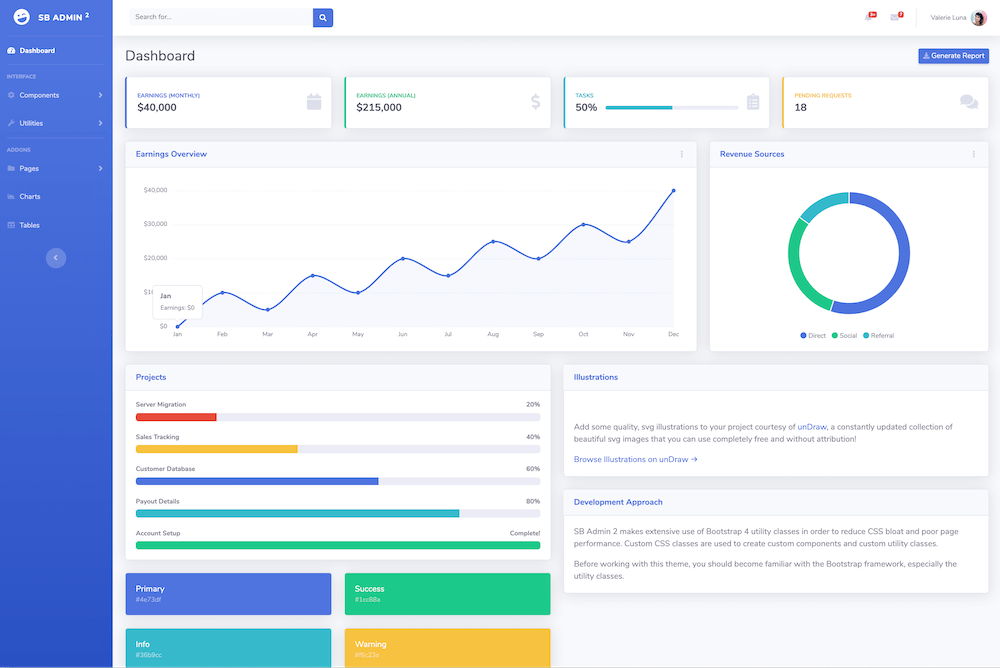Click the calendar icon on Monthly Earnings card

pos(314,101)
